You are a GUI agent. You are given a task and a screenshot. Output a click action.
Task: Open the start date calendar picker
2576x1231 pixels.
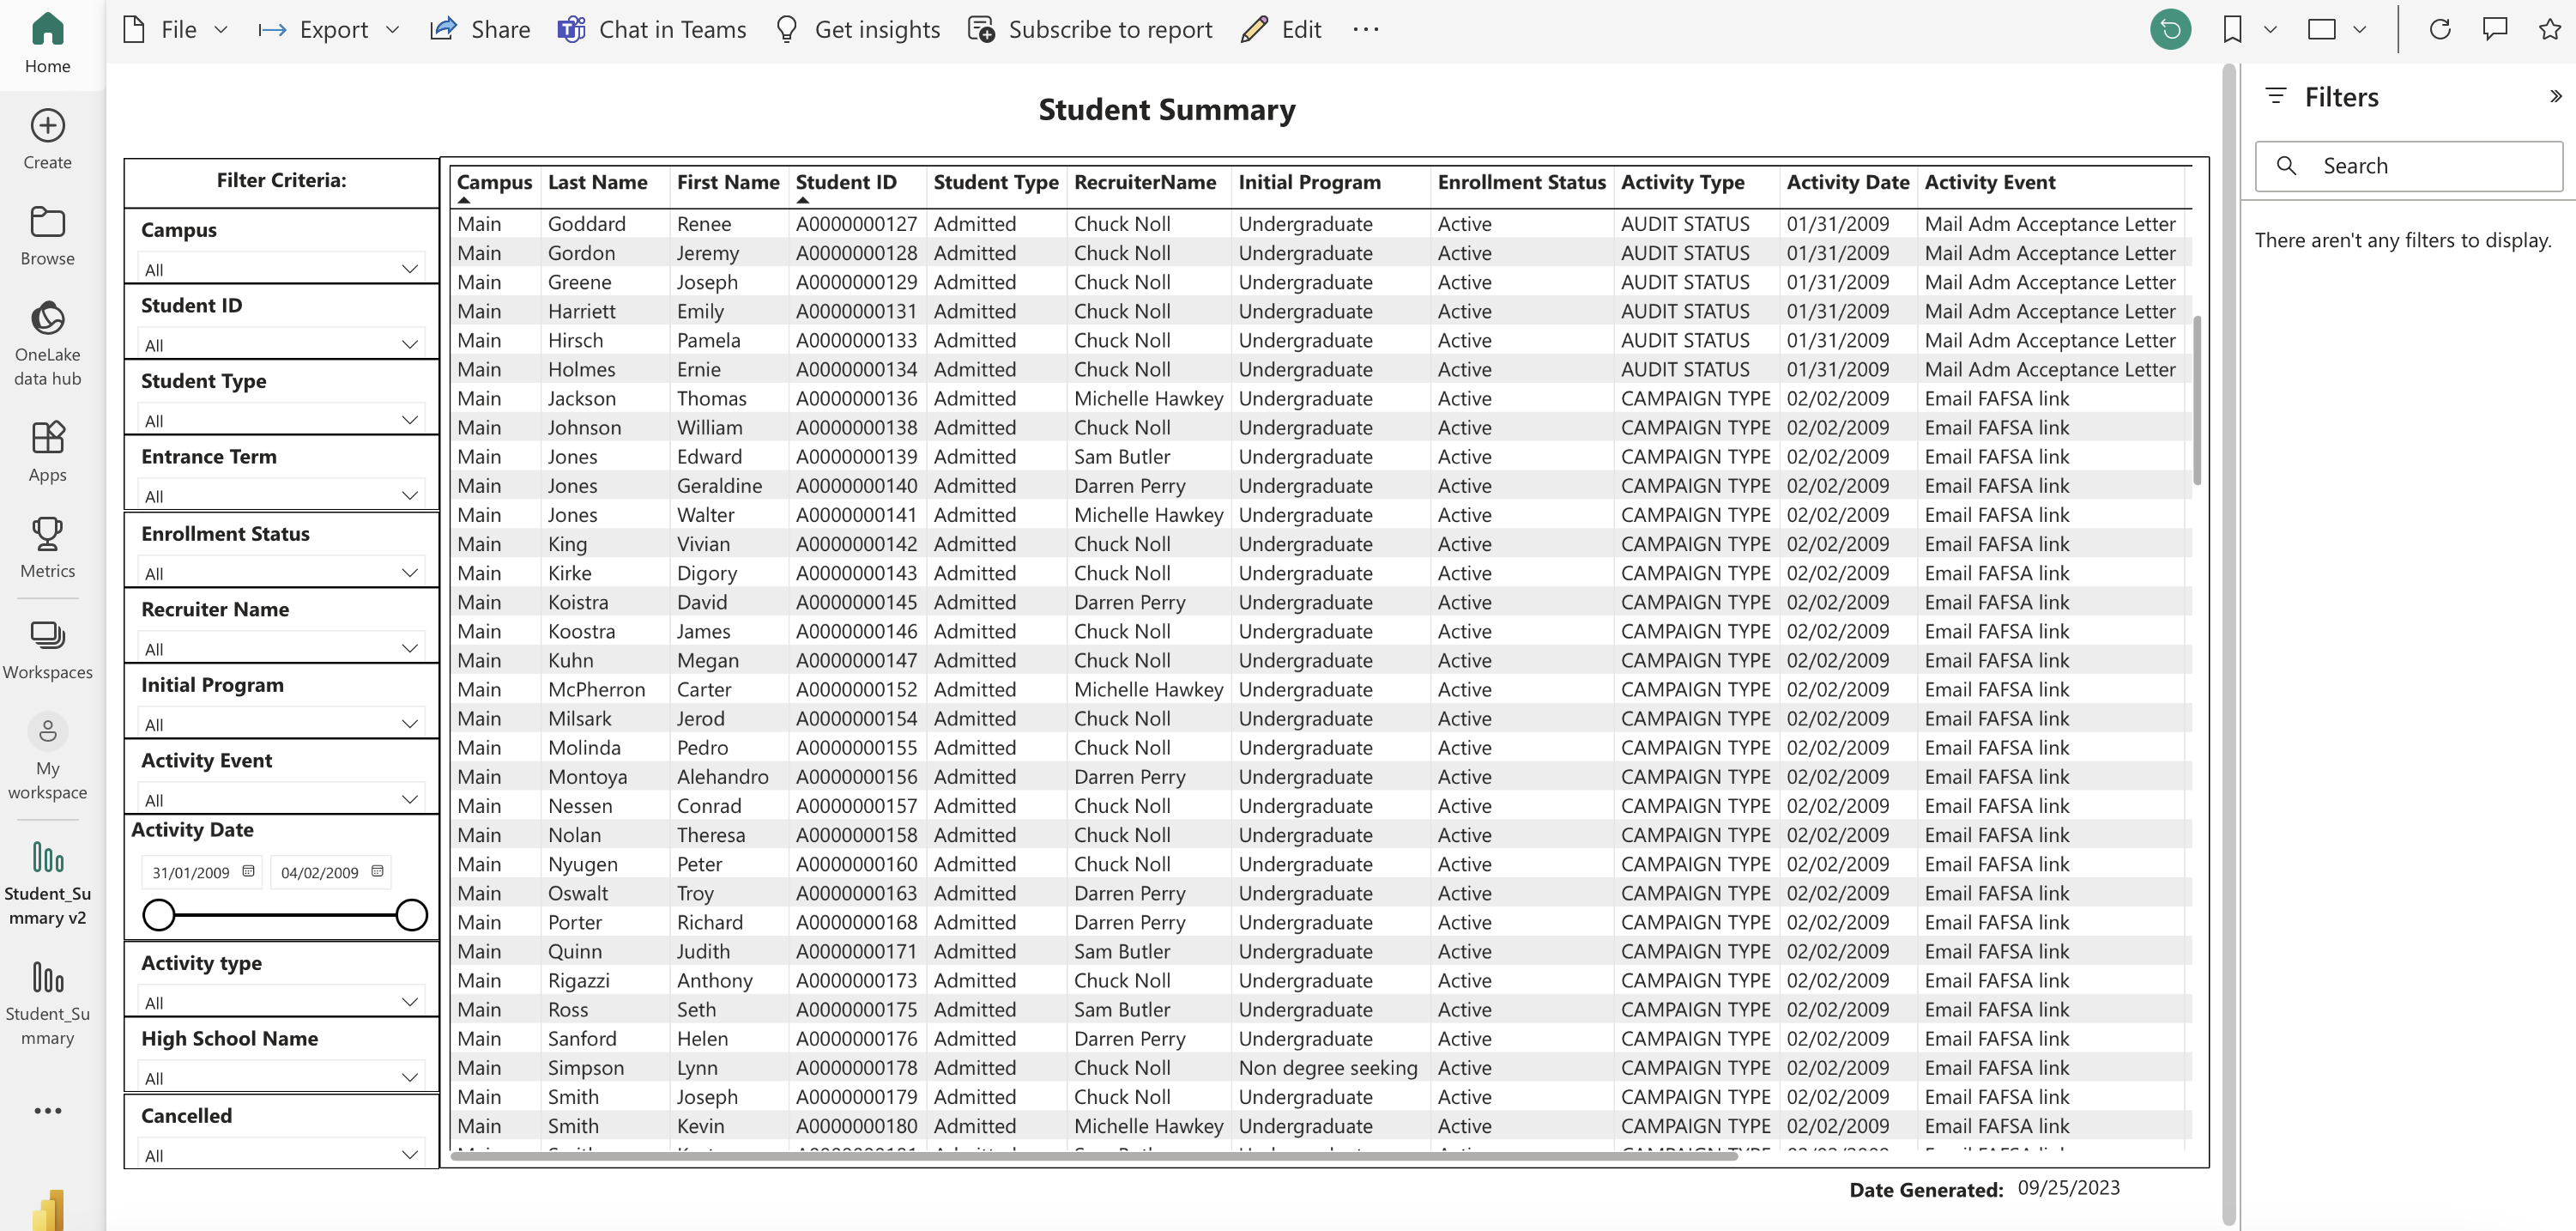point(248,871)
